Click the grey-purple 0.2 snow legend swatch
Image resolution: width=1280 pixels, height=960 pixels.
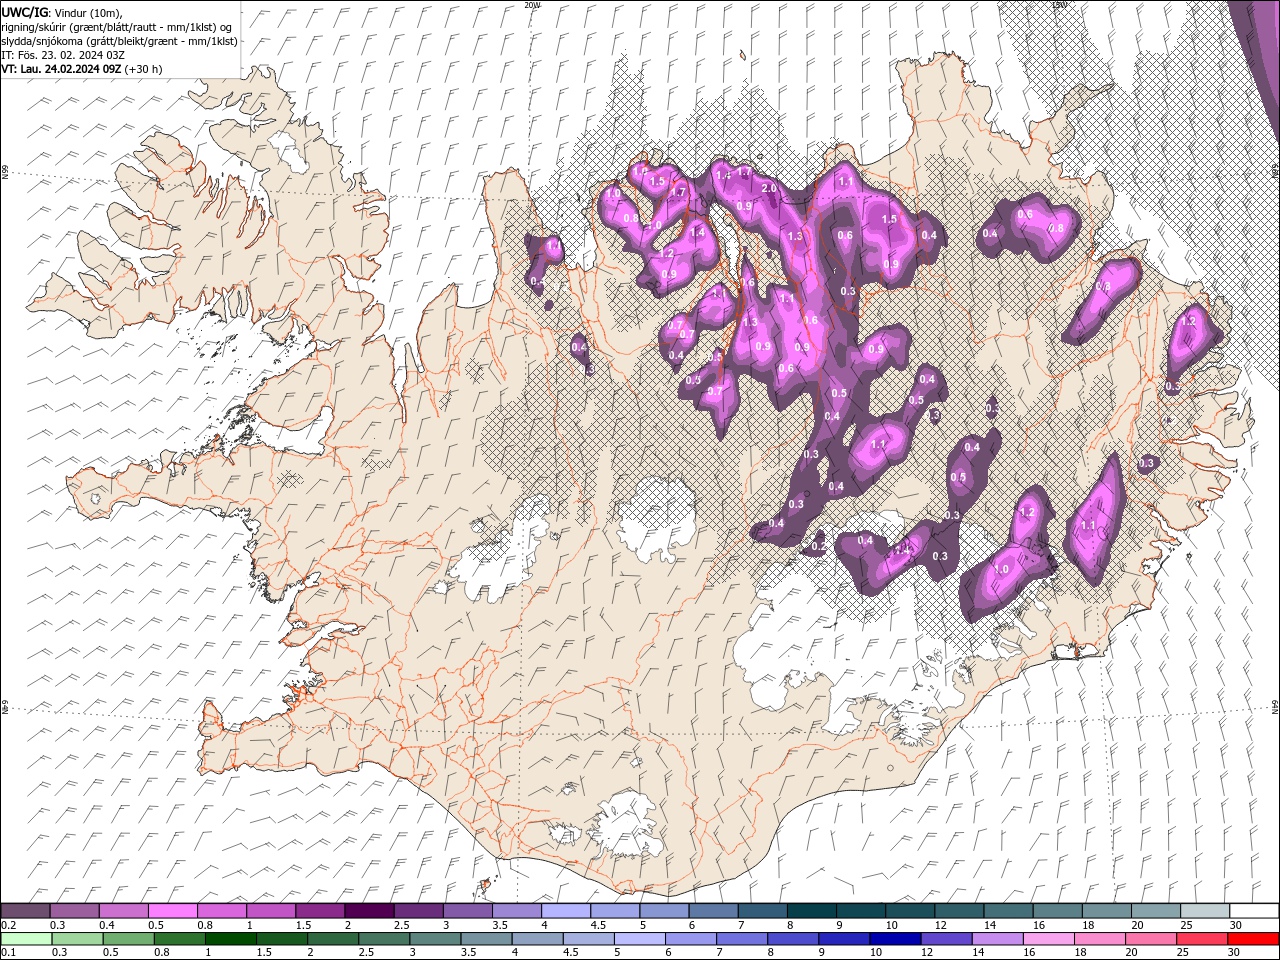tap(25, 911)
